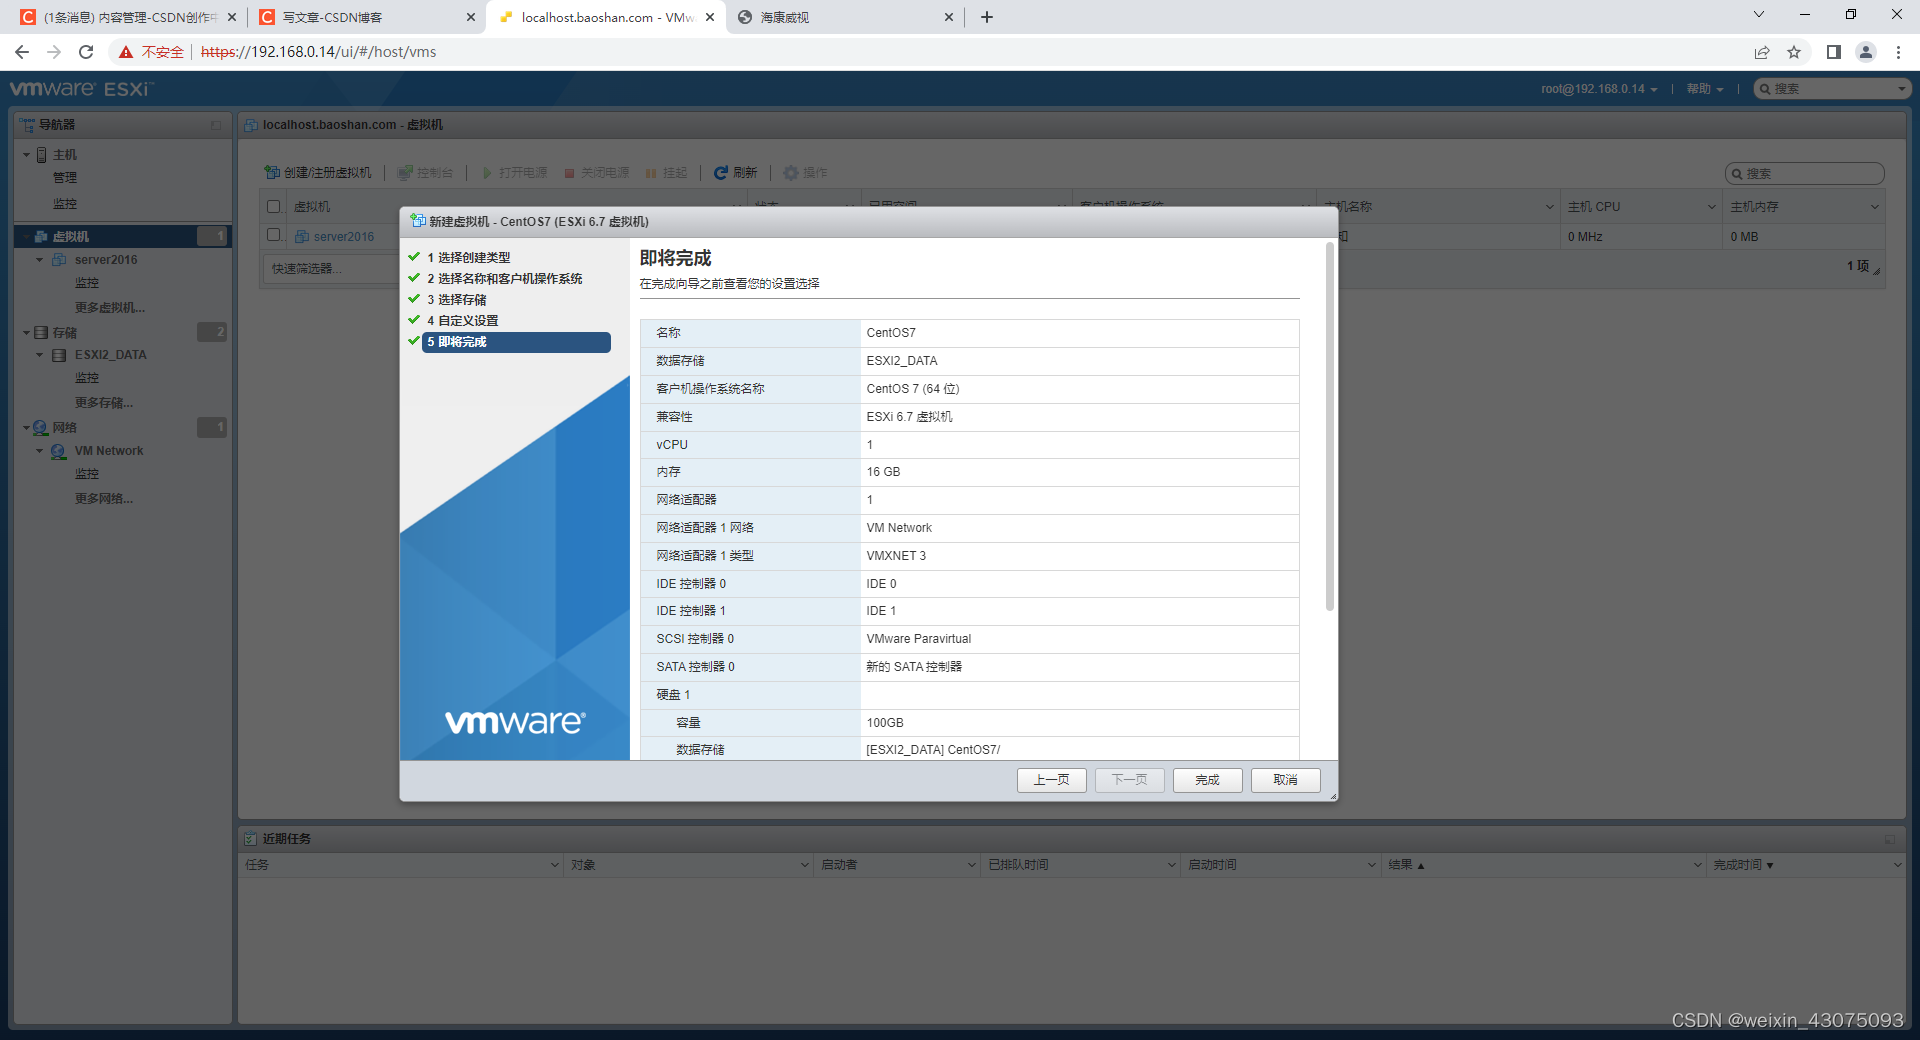Image resolution: width=1920 pixels, height=1040 pixels.
Task: Collapse the ESXI2_DATA tree node
Action: pyautogui.click(x=40, y=355)
